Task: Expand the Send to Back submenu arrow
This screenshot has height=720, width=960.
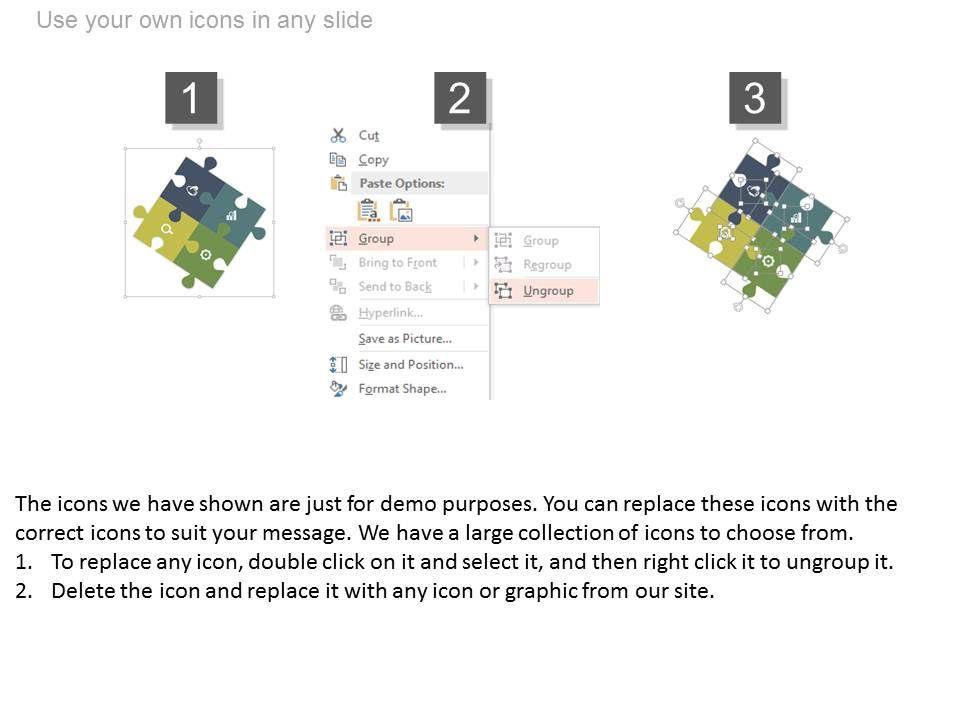Action: tap(476, 286)
